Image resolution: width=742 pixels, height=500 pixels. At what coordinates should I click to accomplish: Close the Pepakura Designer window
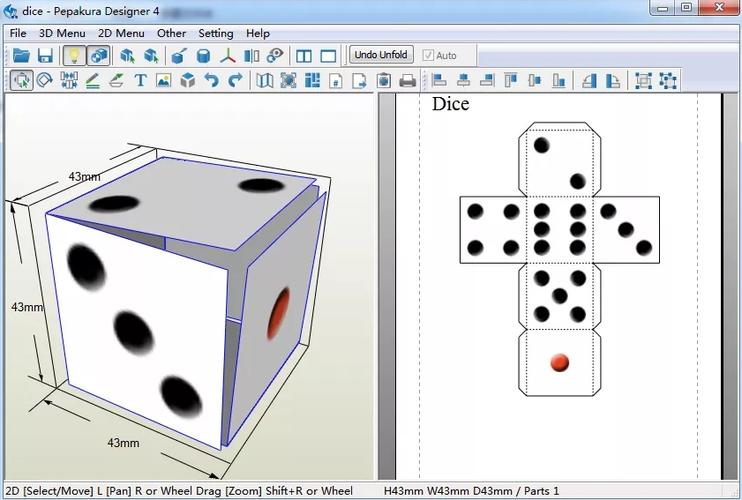coord(719,8)
